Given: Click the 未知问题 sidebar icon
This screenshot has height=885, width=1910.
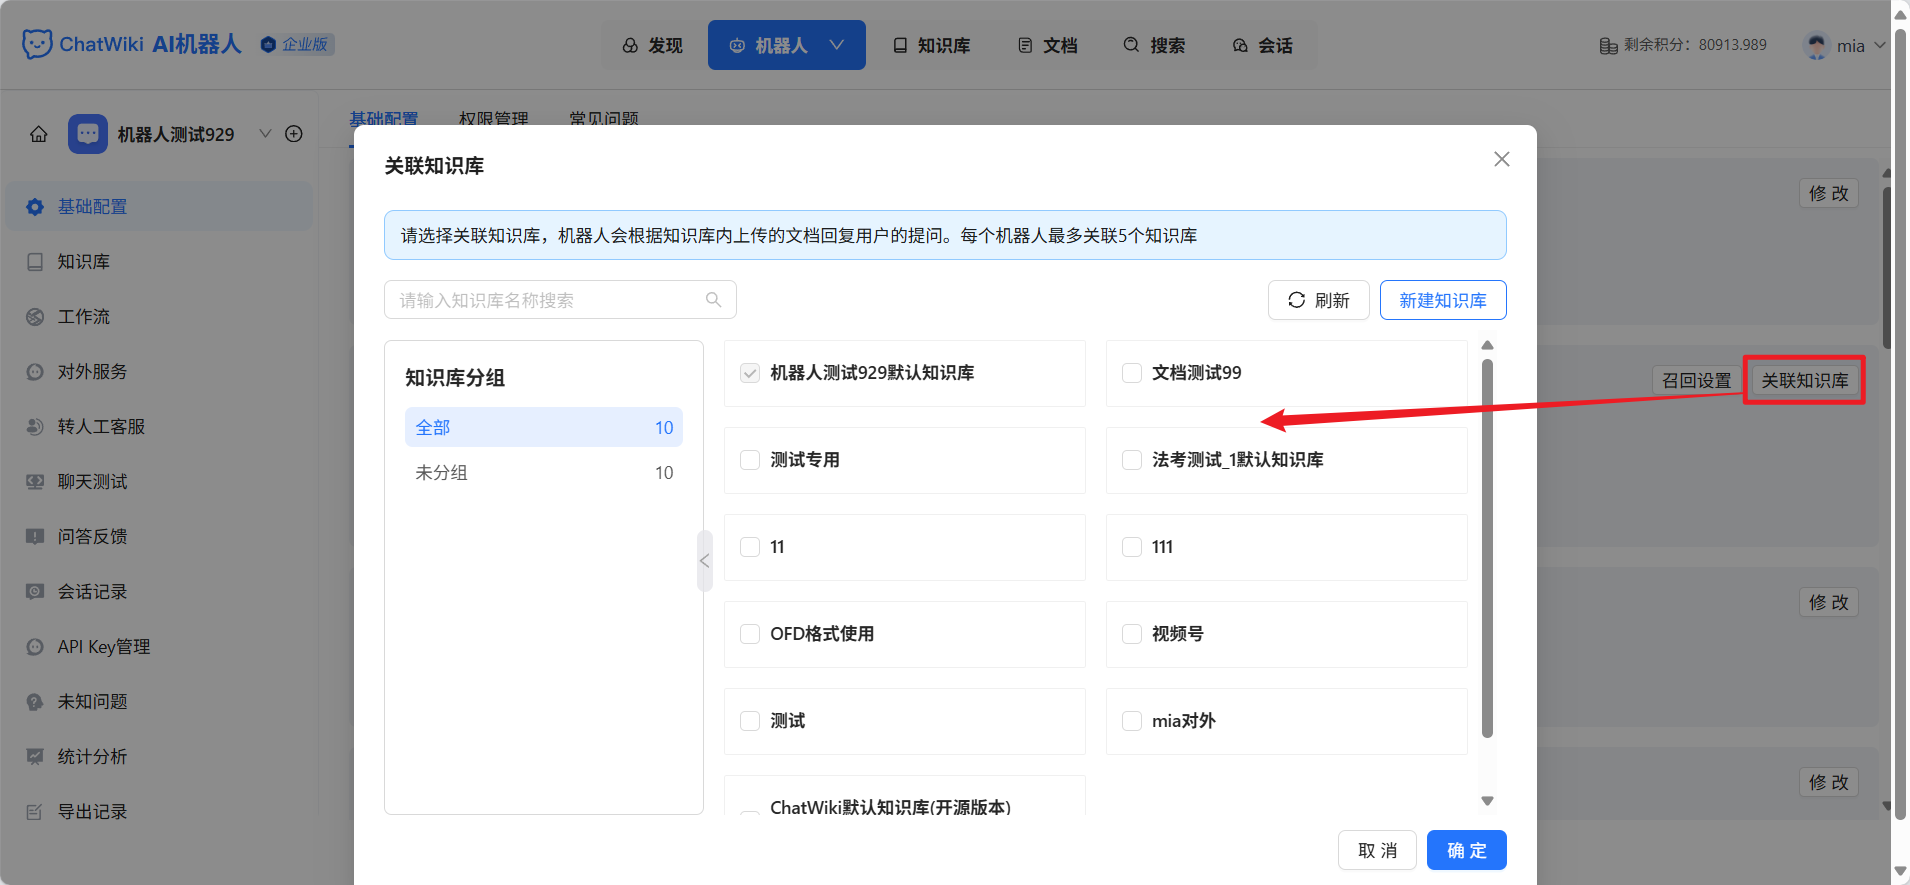Looking at the screenshot, I should (x=35, y=702).
